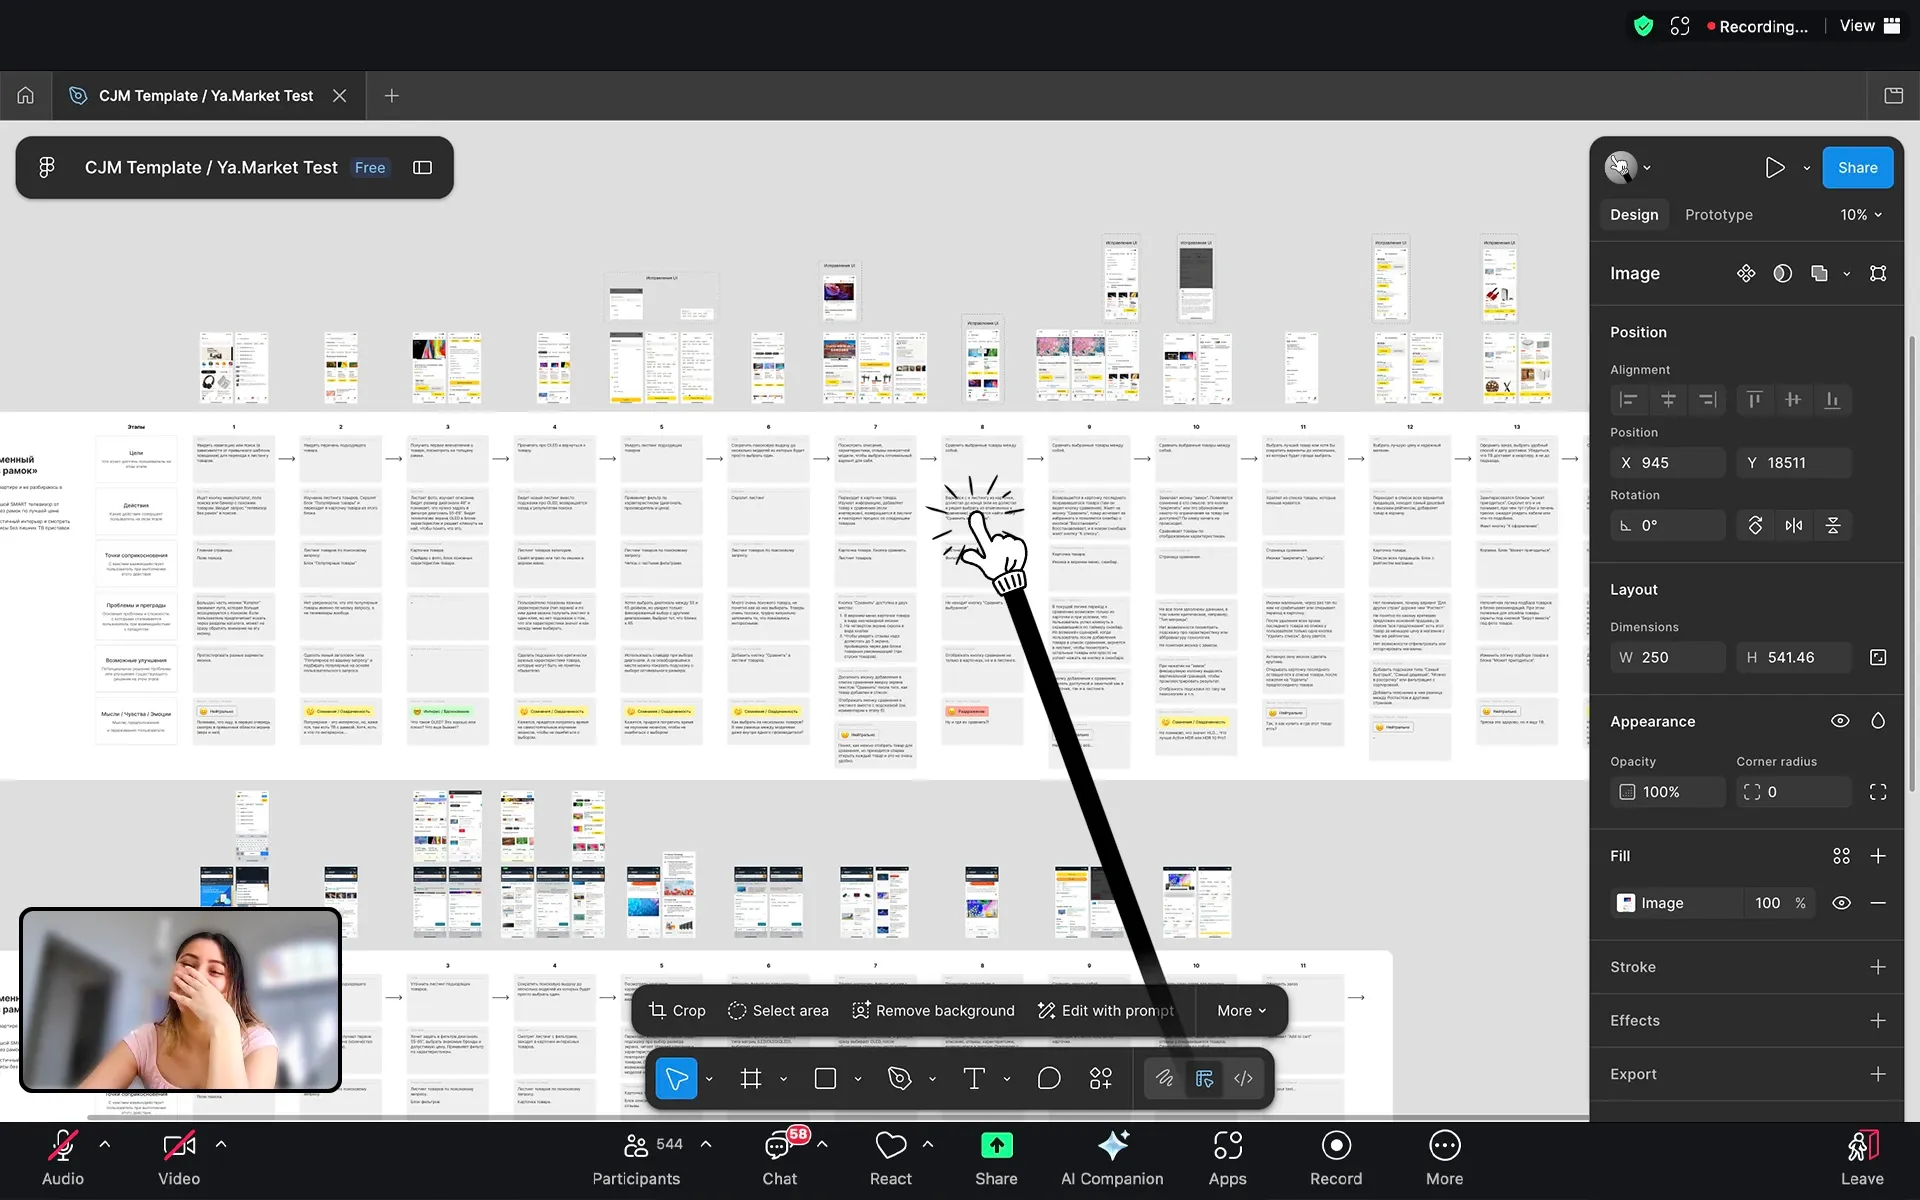This screenshot has width=1920, height=1200.
Task: Click the blue Share button in Figma
Action: click(x=1857, y=168)
